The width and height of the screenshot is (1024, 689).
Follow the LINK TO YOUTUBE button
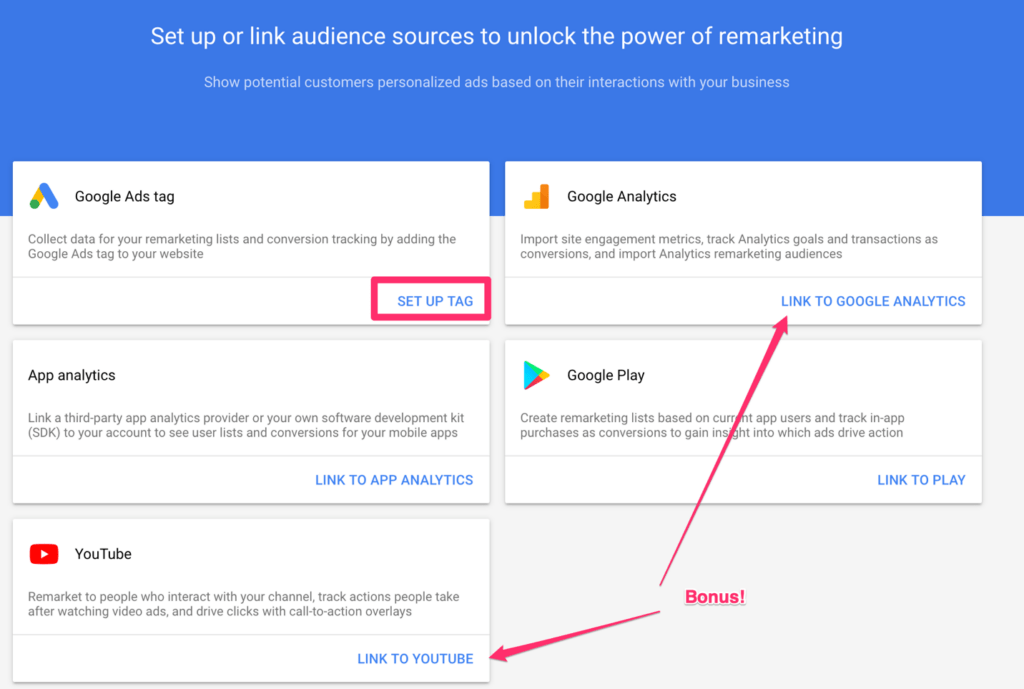tap(415, 659)
